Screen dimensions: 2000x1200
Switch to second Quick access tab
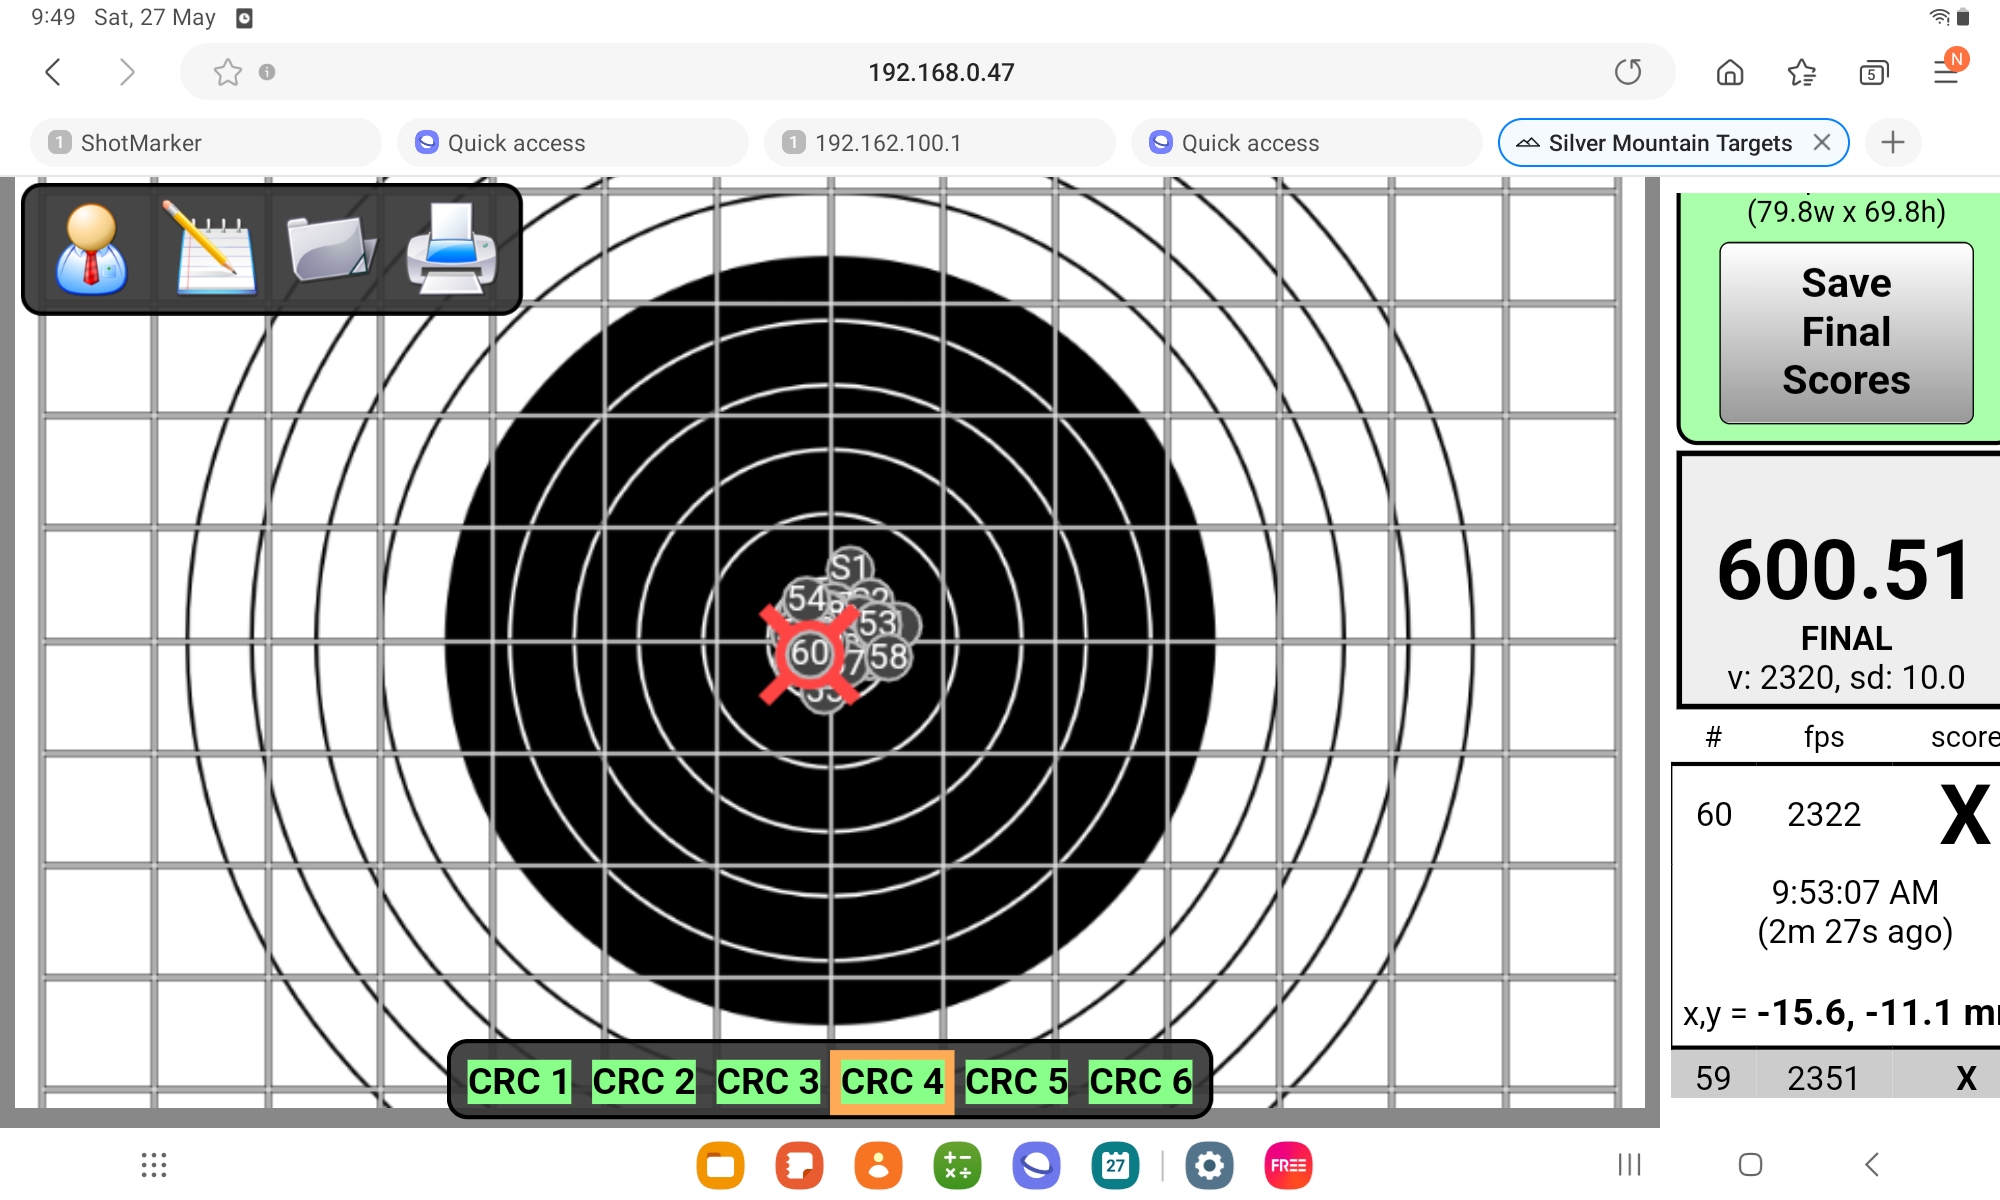click(x=1307, y=143)
